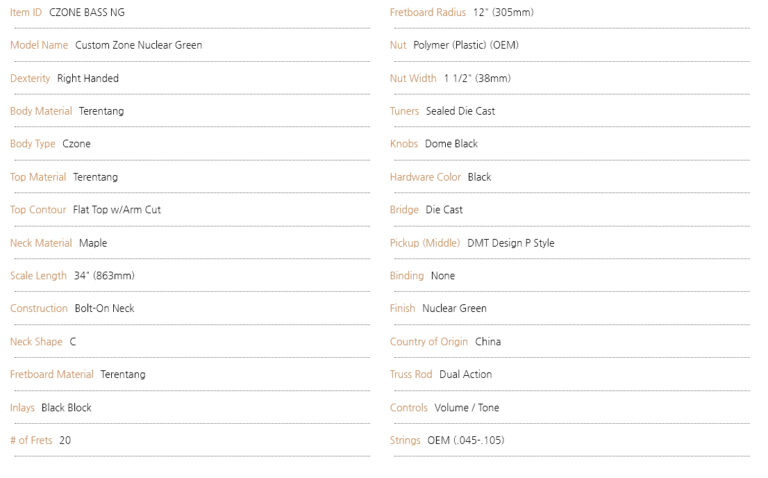This screenshot has height=478, width=768.
Task: Click the Tuners label
Action: tap(404, 111)
